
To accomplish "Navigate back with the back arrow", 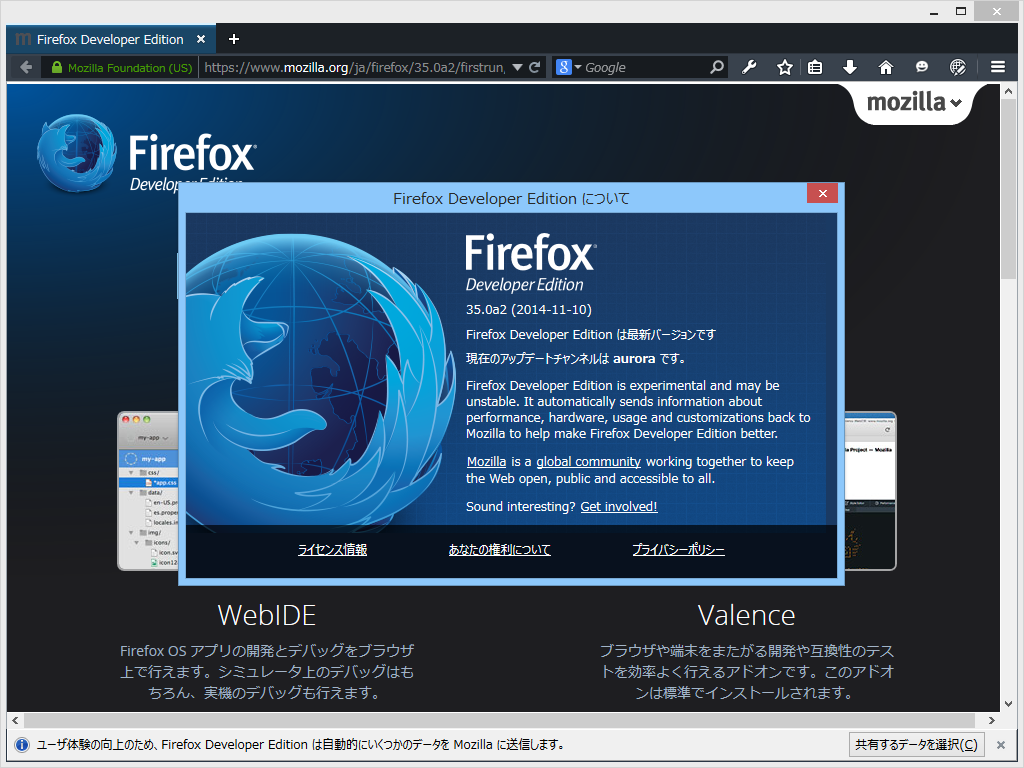I will point(25,67).
